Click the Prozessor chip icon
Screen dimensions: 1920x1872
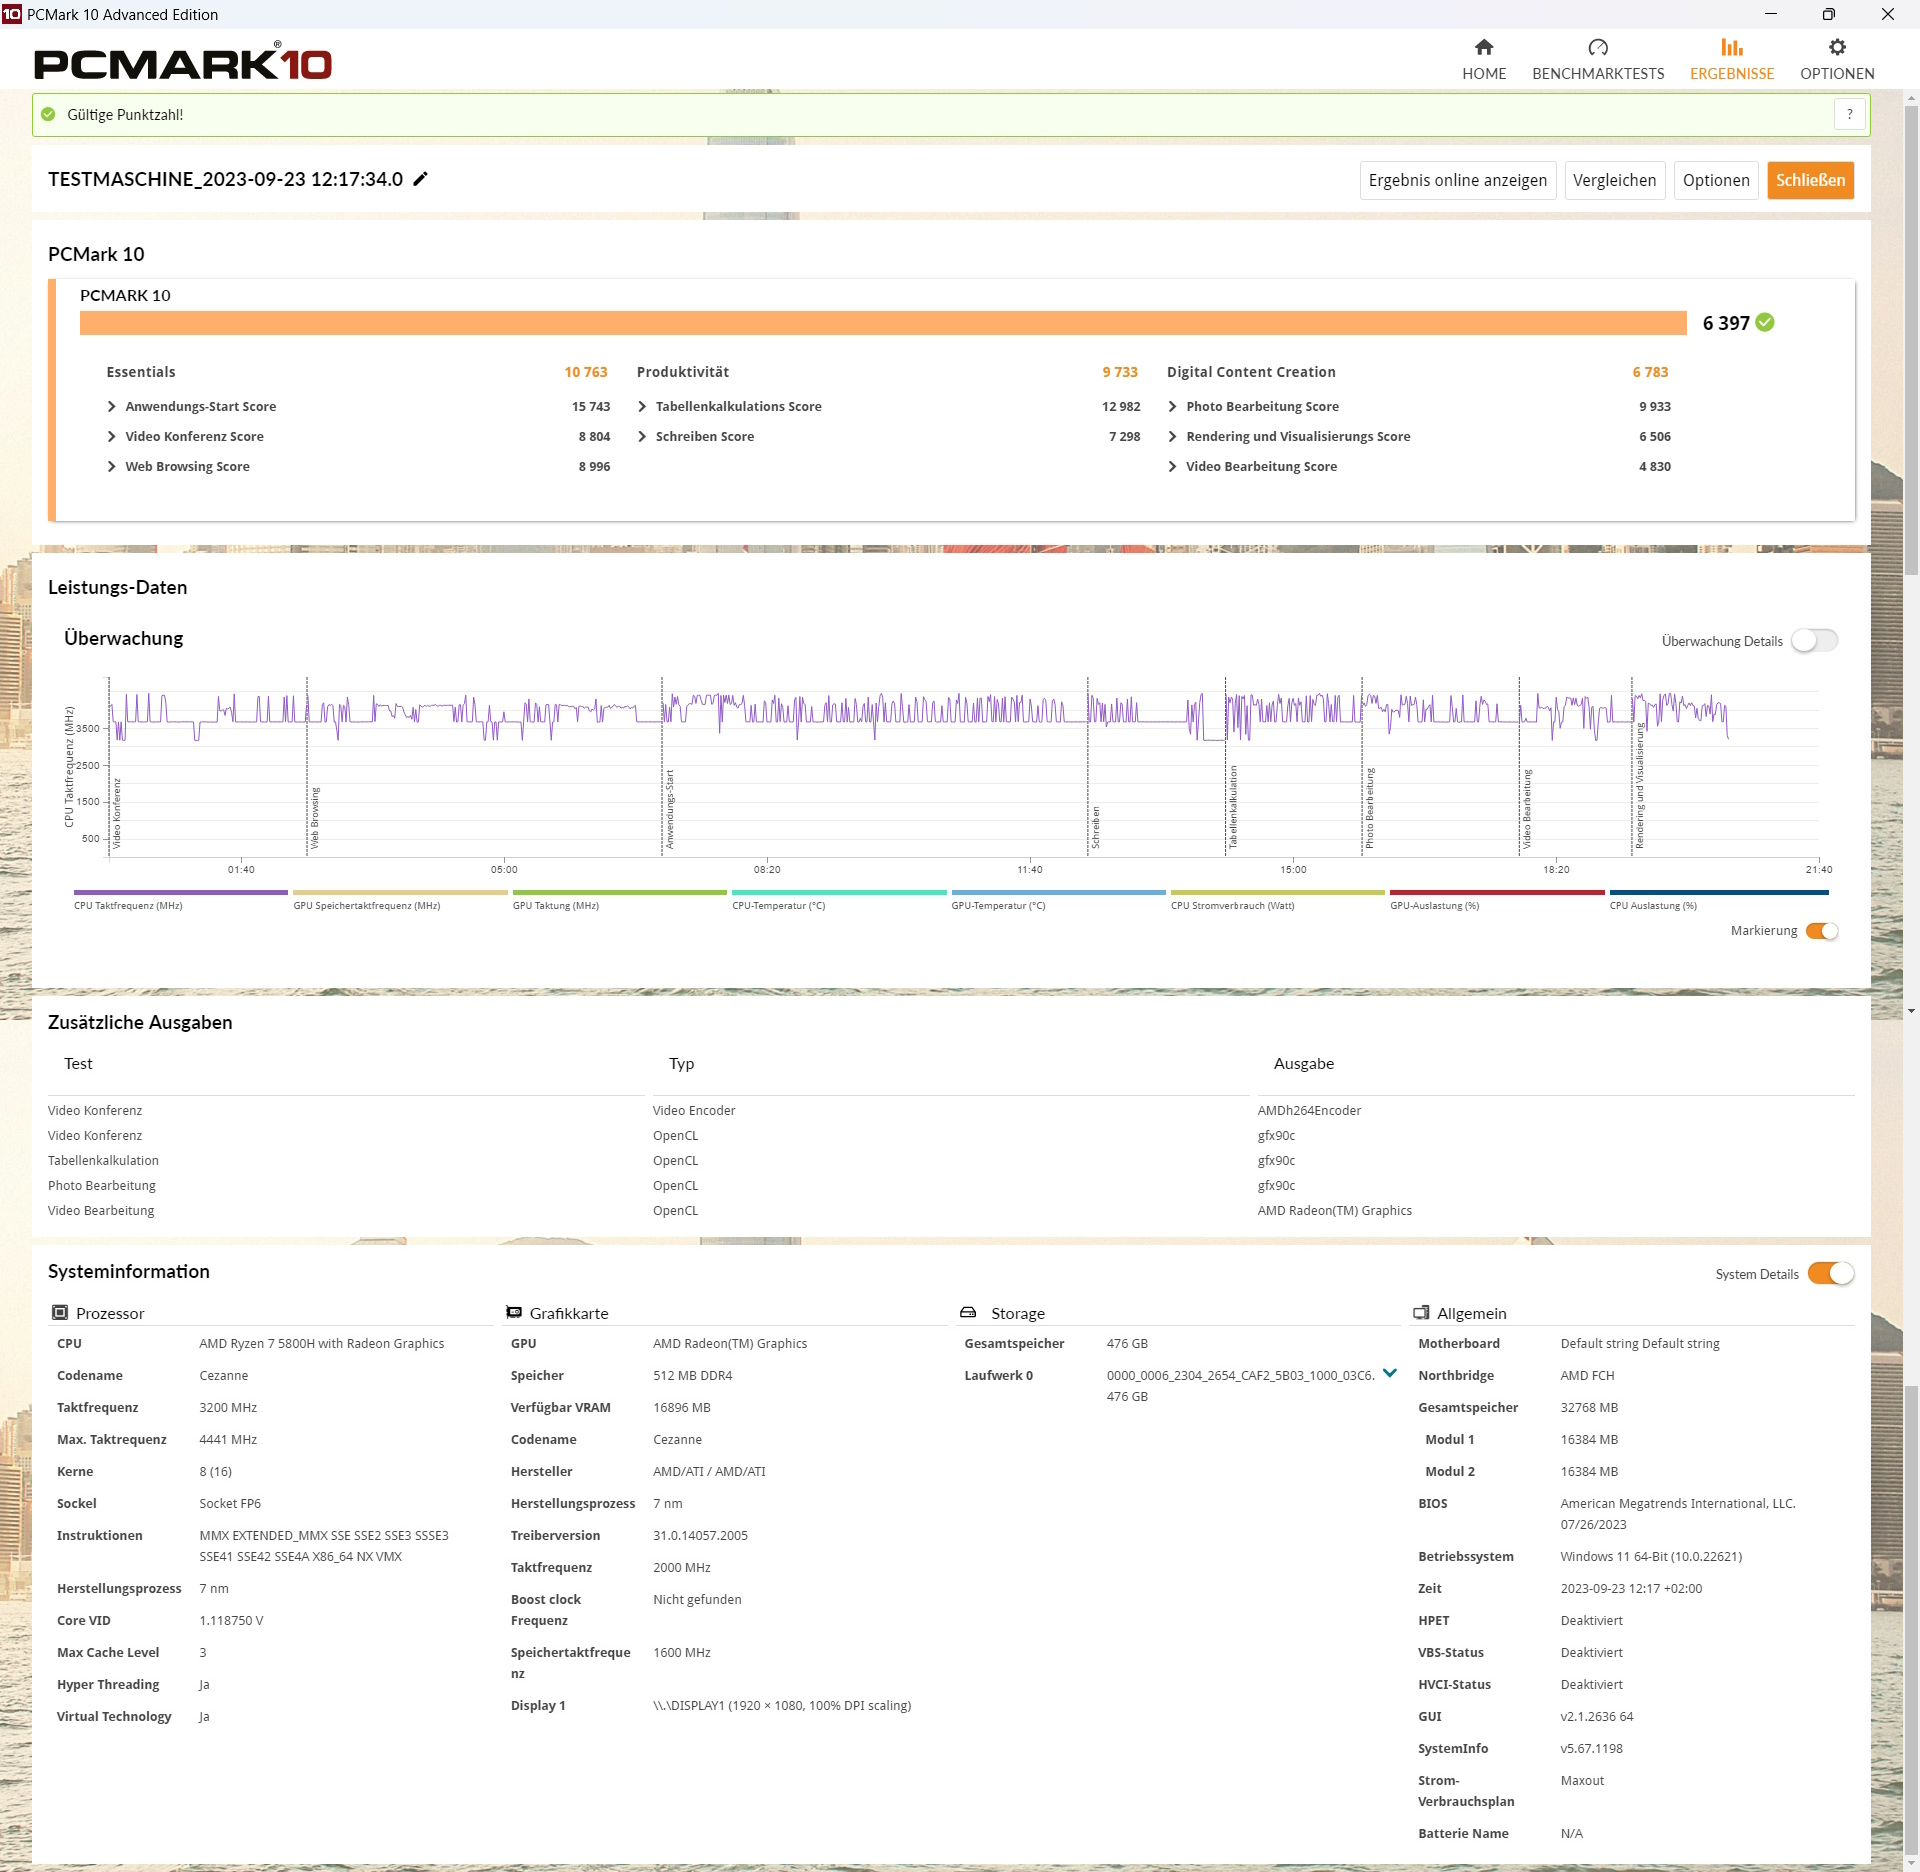pyautogui.click(x=60, y=1312)
